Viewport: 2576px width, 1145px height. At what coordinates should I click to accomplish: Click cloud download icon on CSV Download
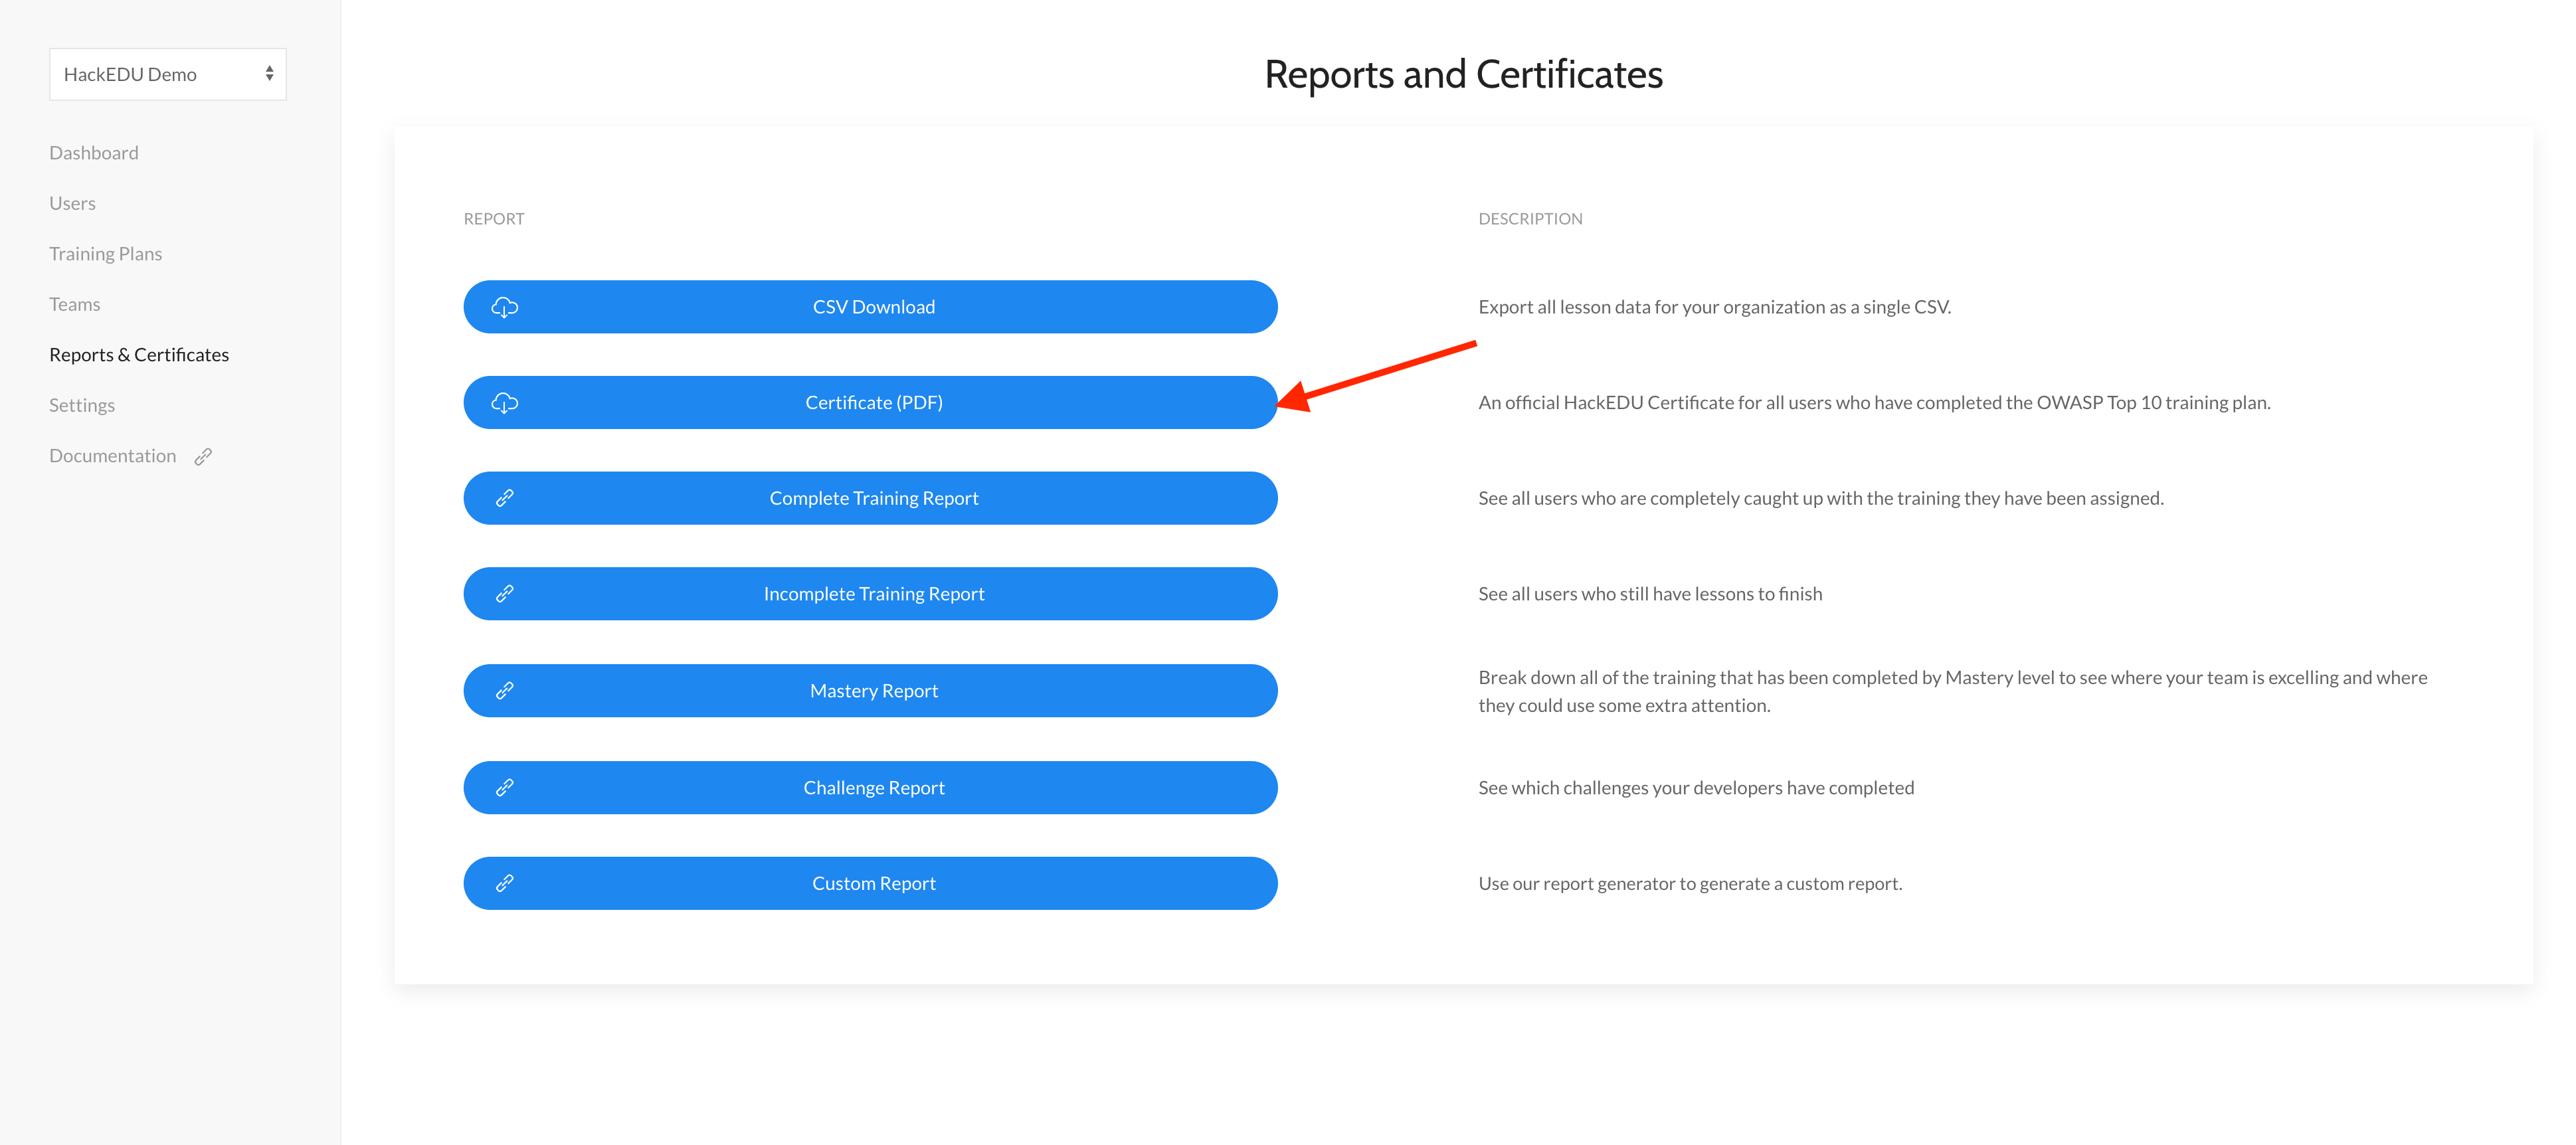click(x=504, y=307)
